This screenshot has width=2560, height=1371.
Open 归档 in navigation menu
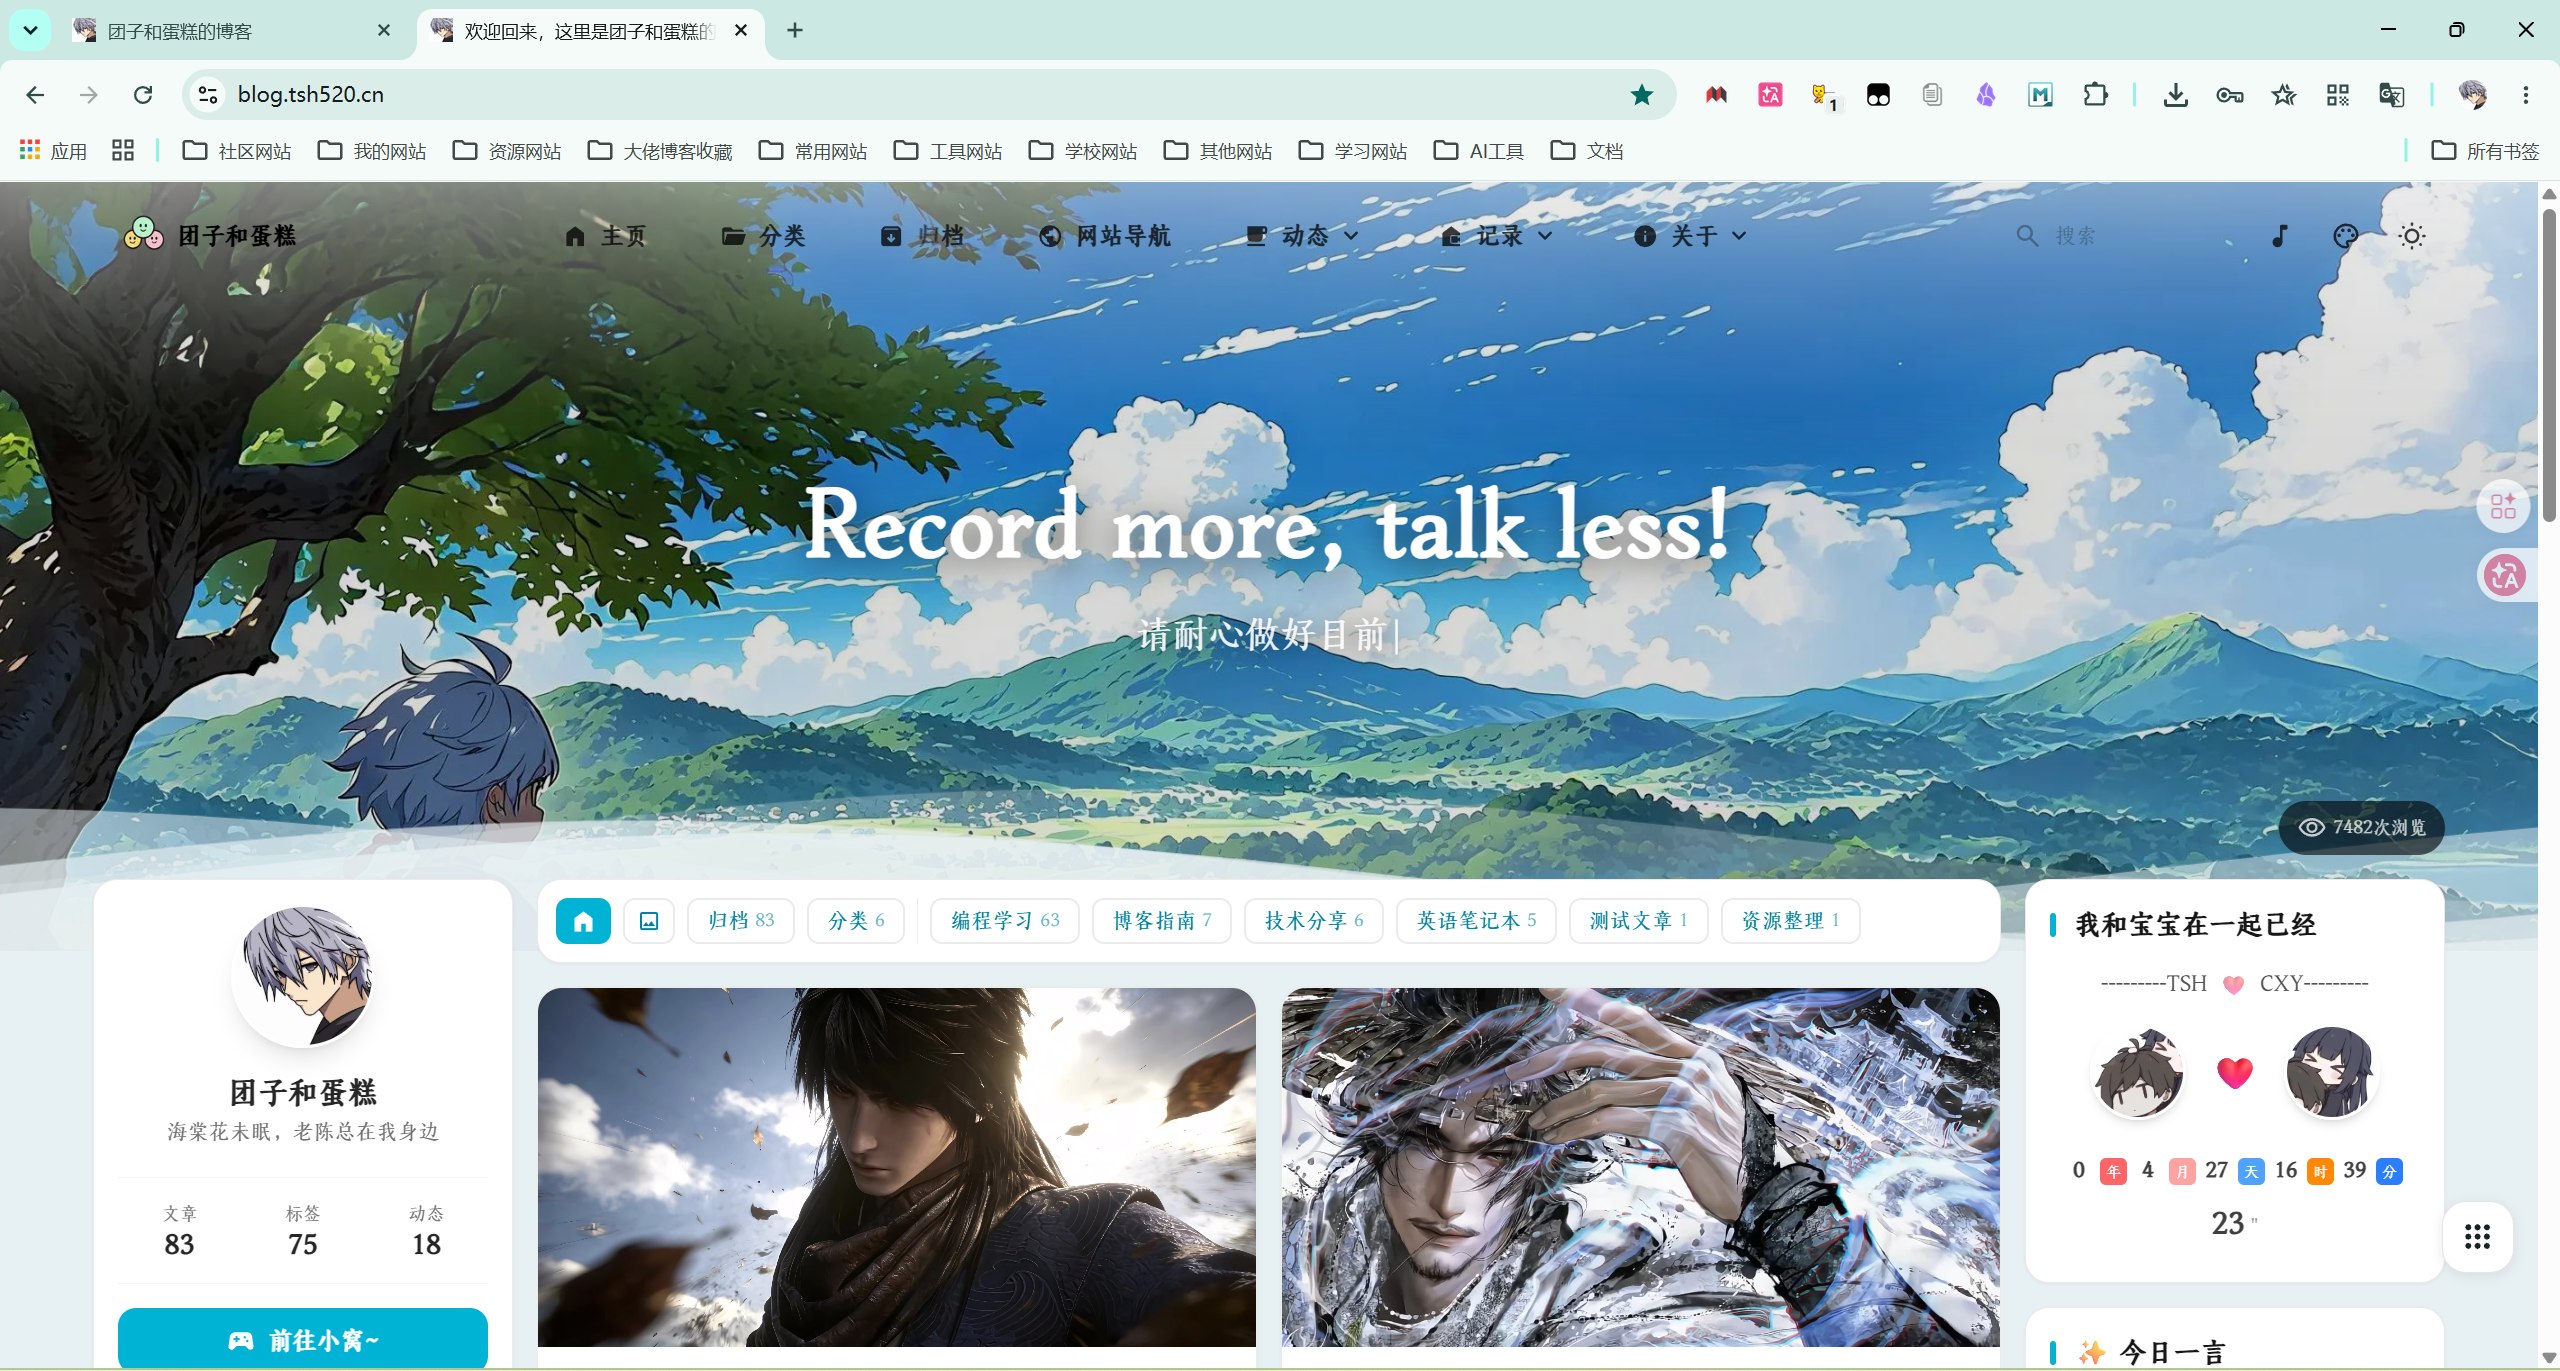point(922,236)
